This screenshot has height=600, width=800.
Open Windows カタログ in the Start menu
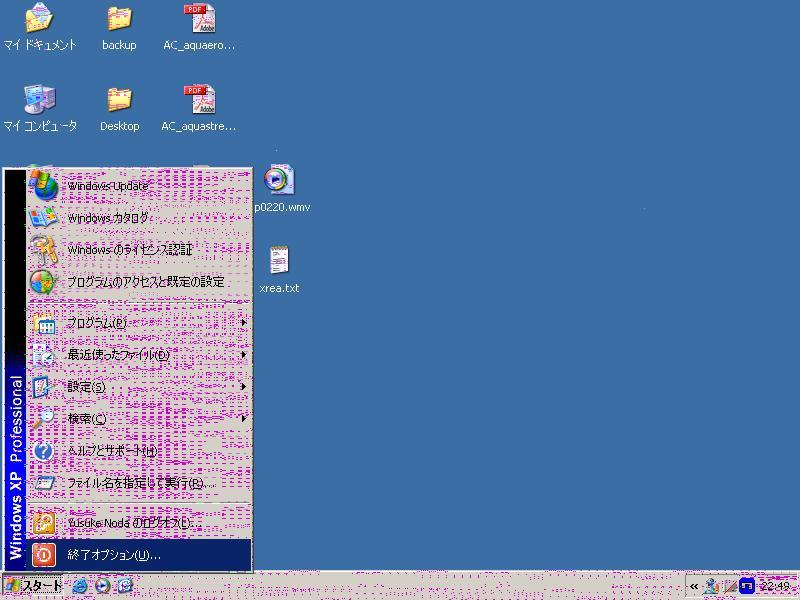[139, 218]
